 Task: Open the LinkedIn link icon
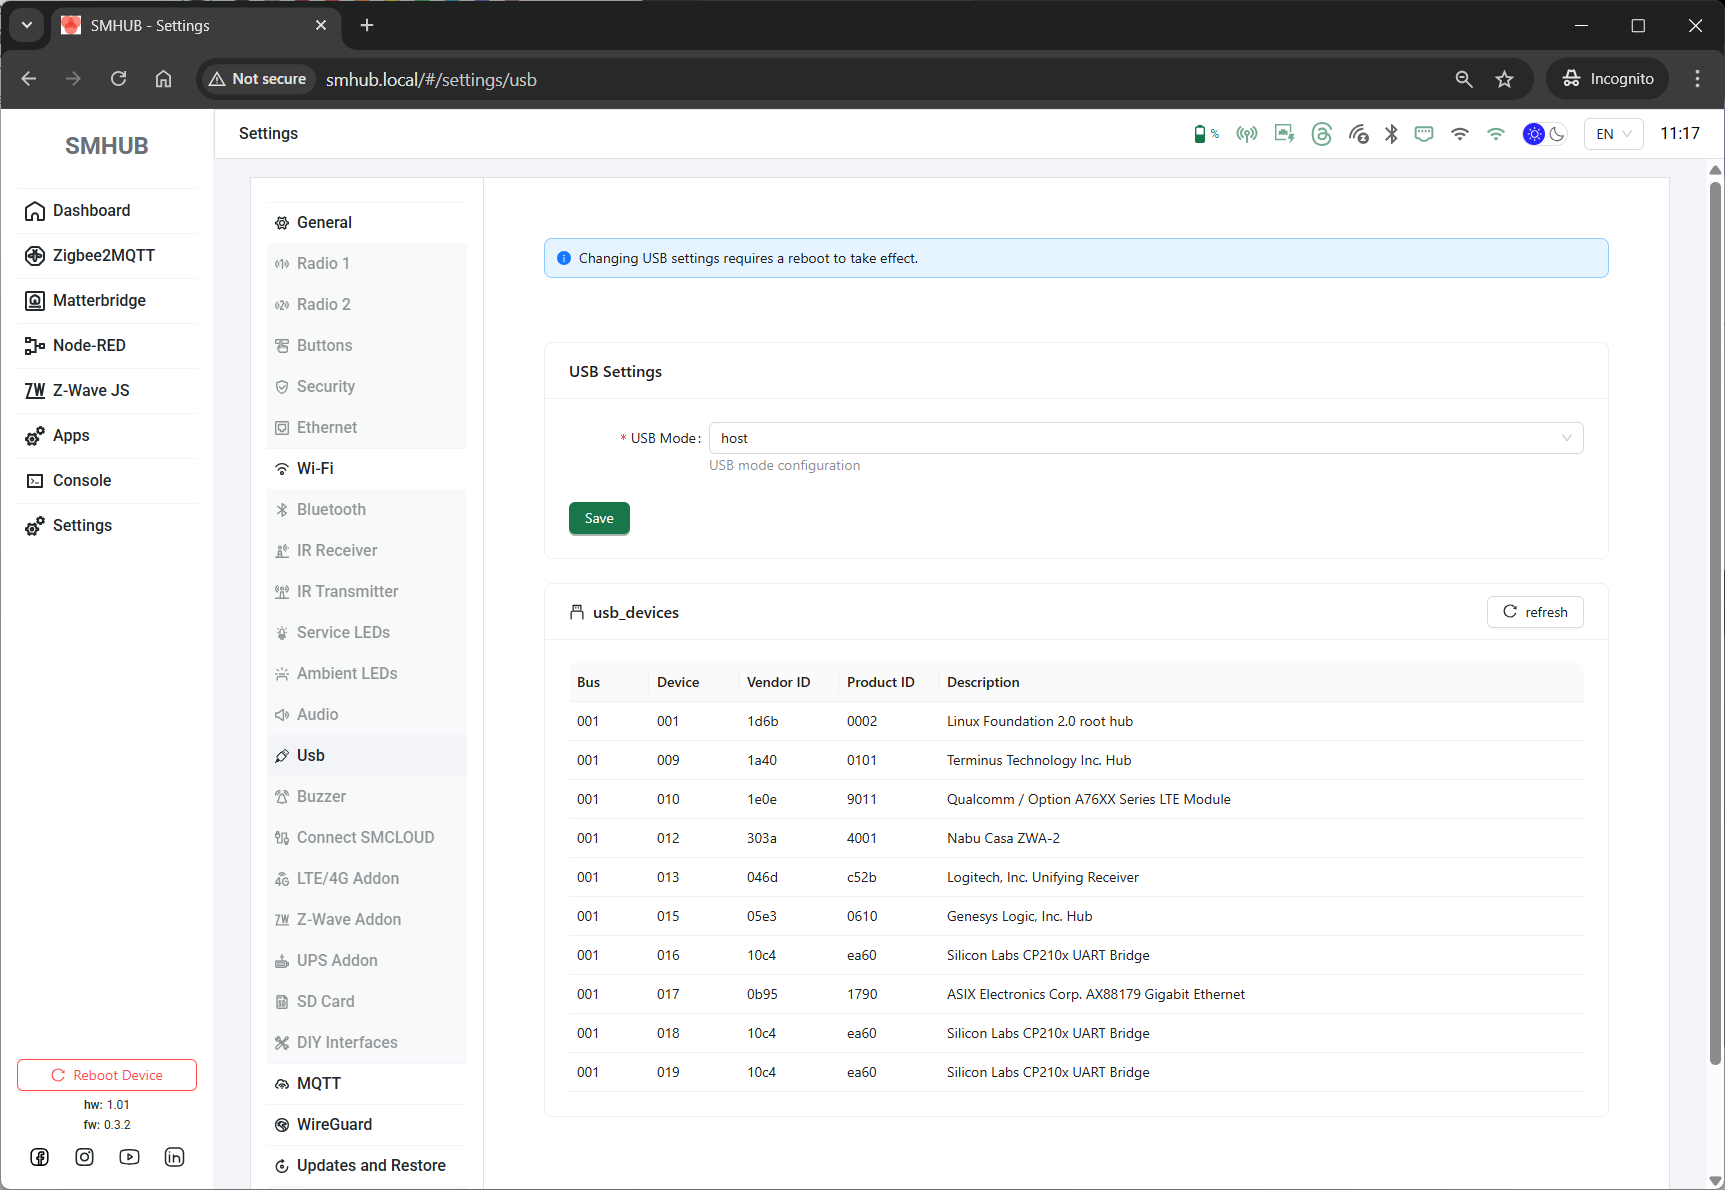175,1157
